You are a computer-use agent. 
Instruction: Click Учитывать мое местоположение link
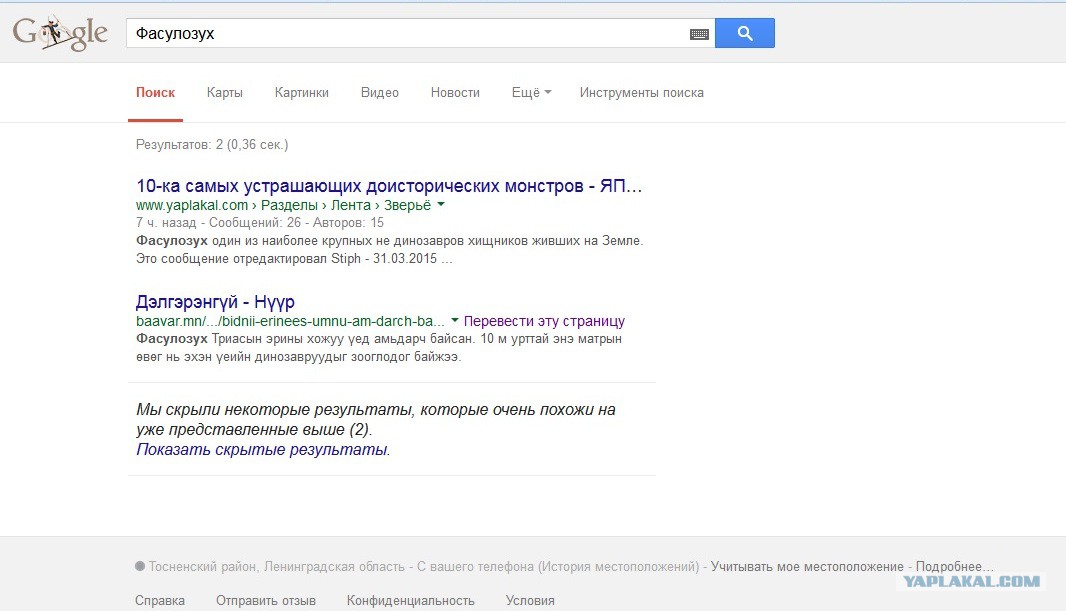pyautogui.click(x=807, y=566)
